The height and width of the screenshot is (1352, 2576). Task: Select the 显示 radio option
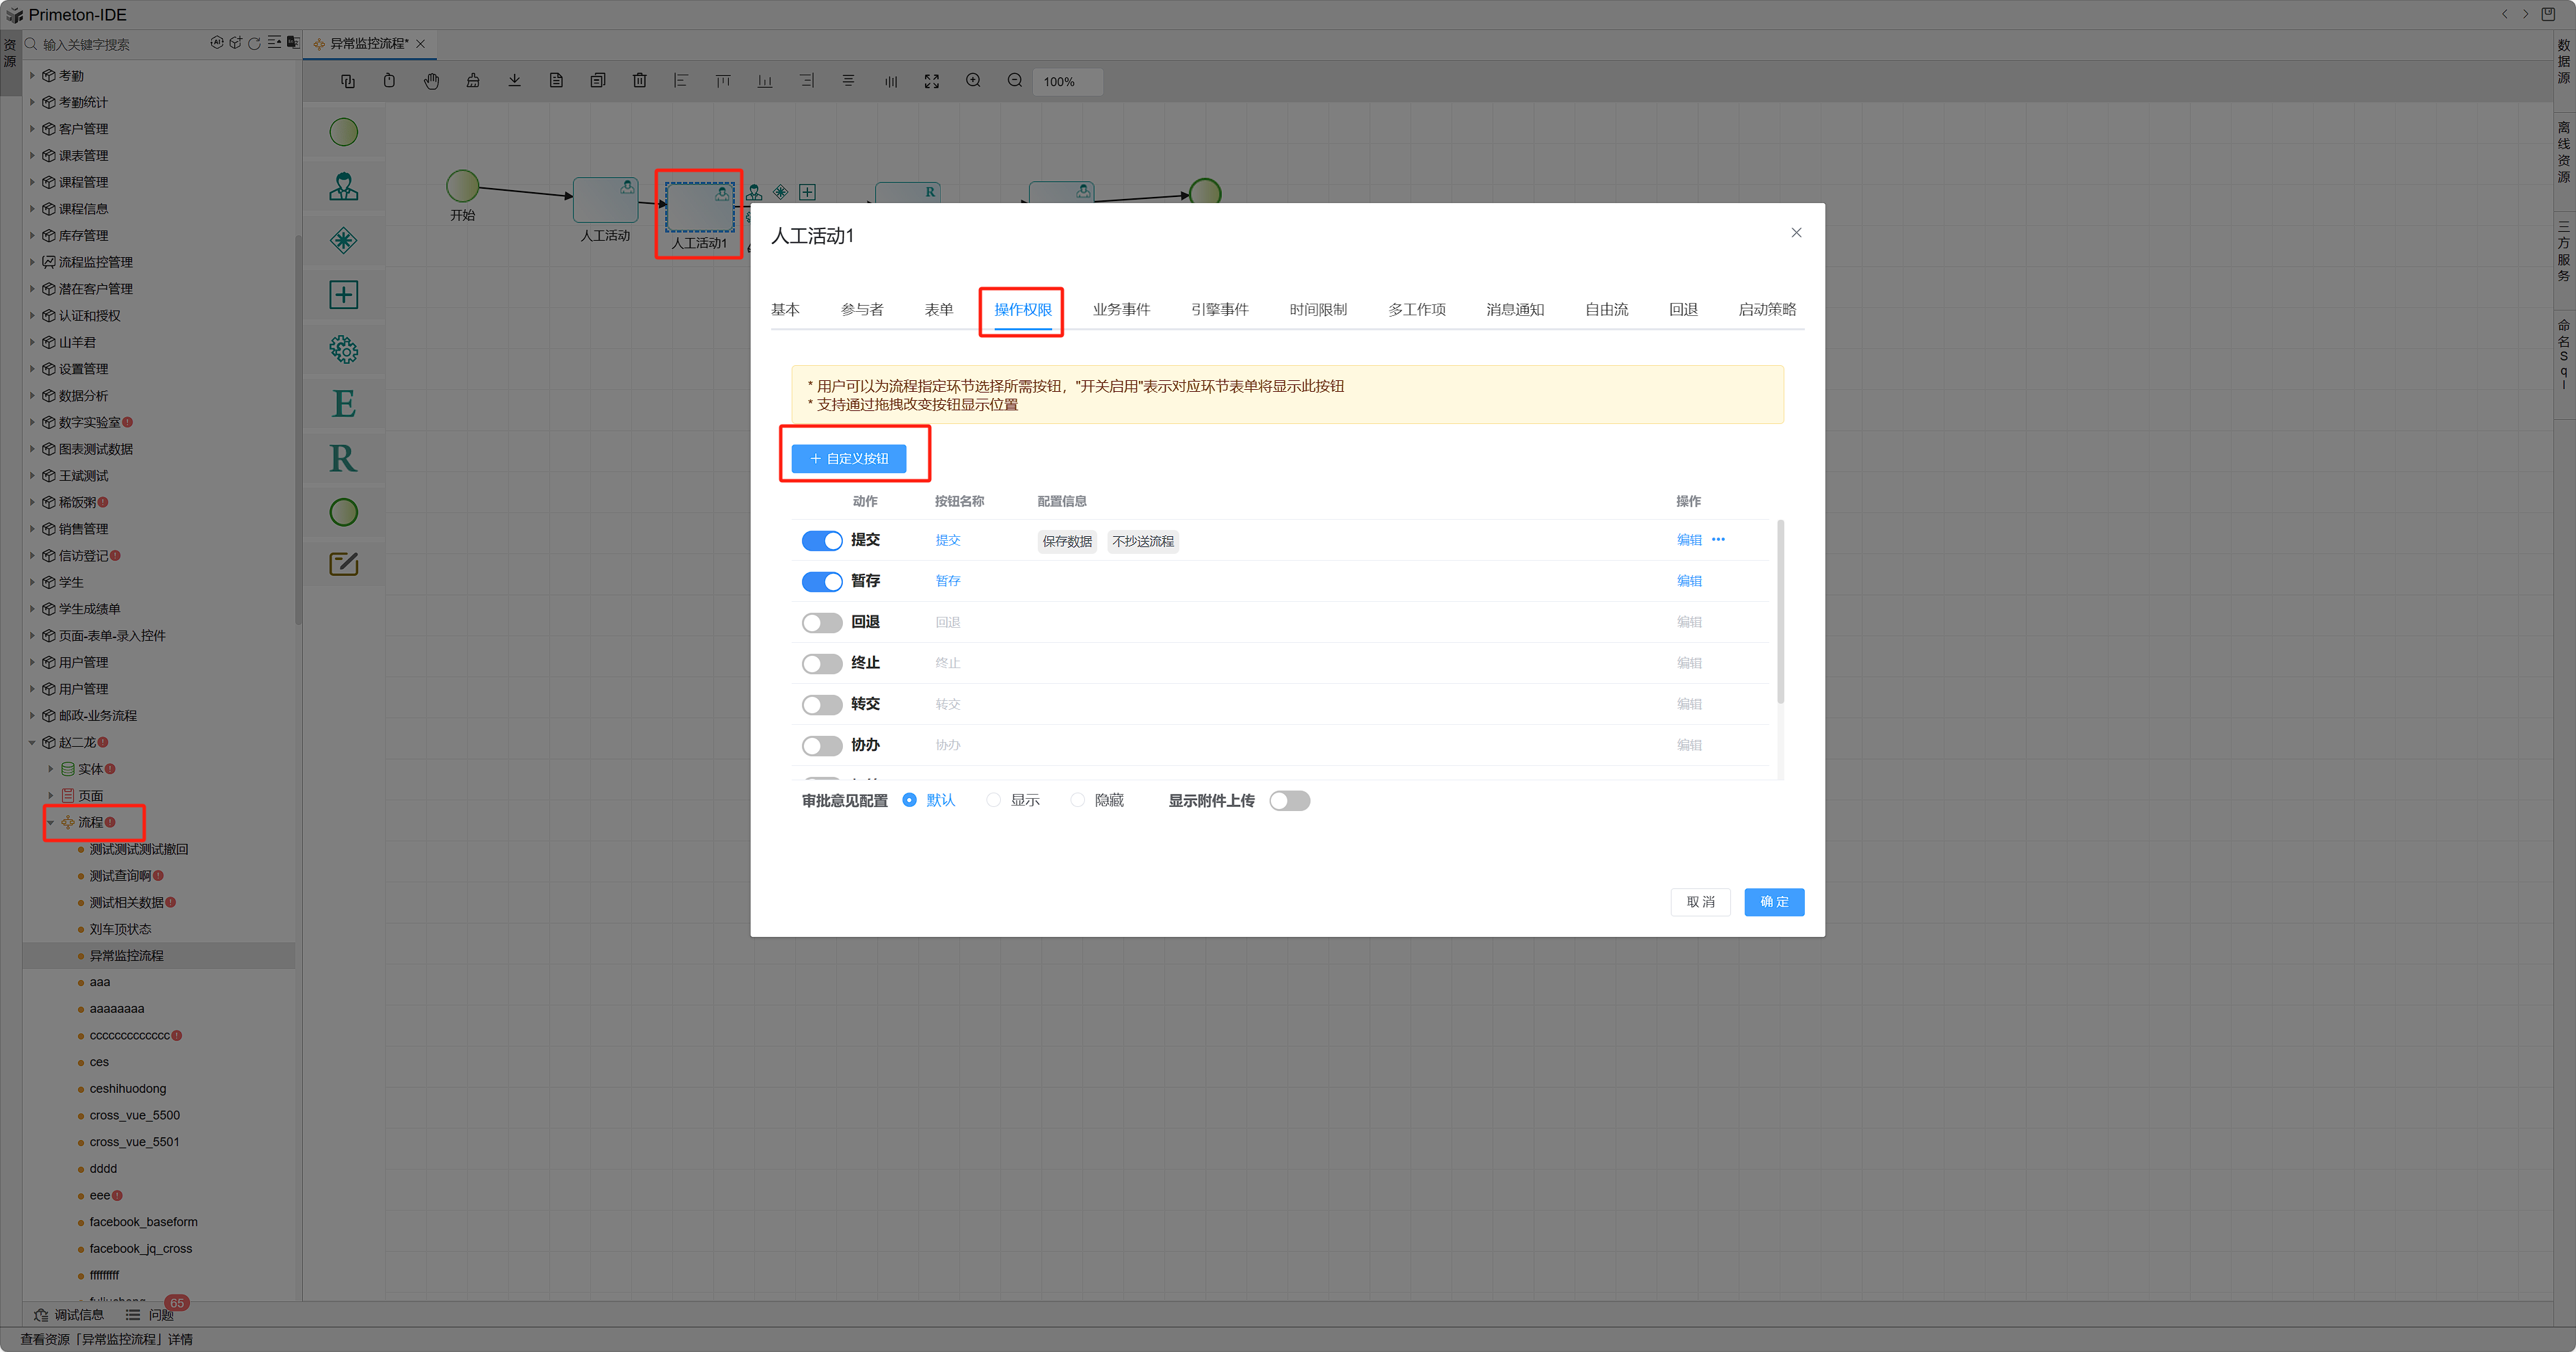point(993,800)
